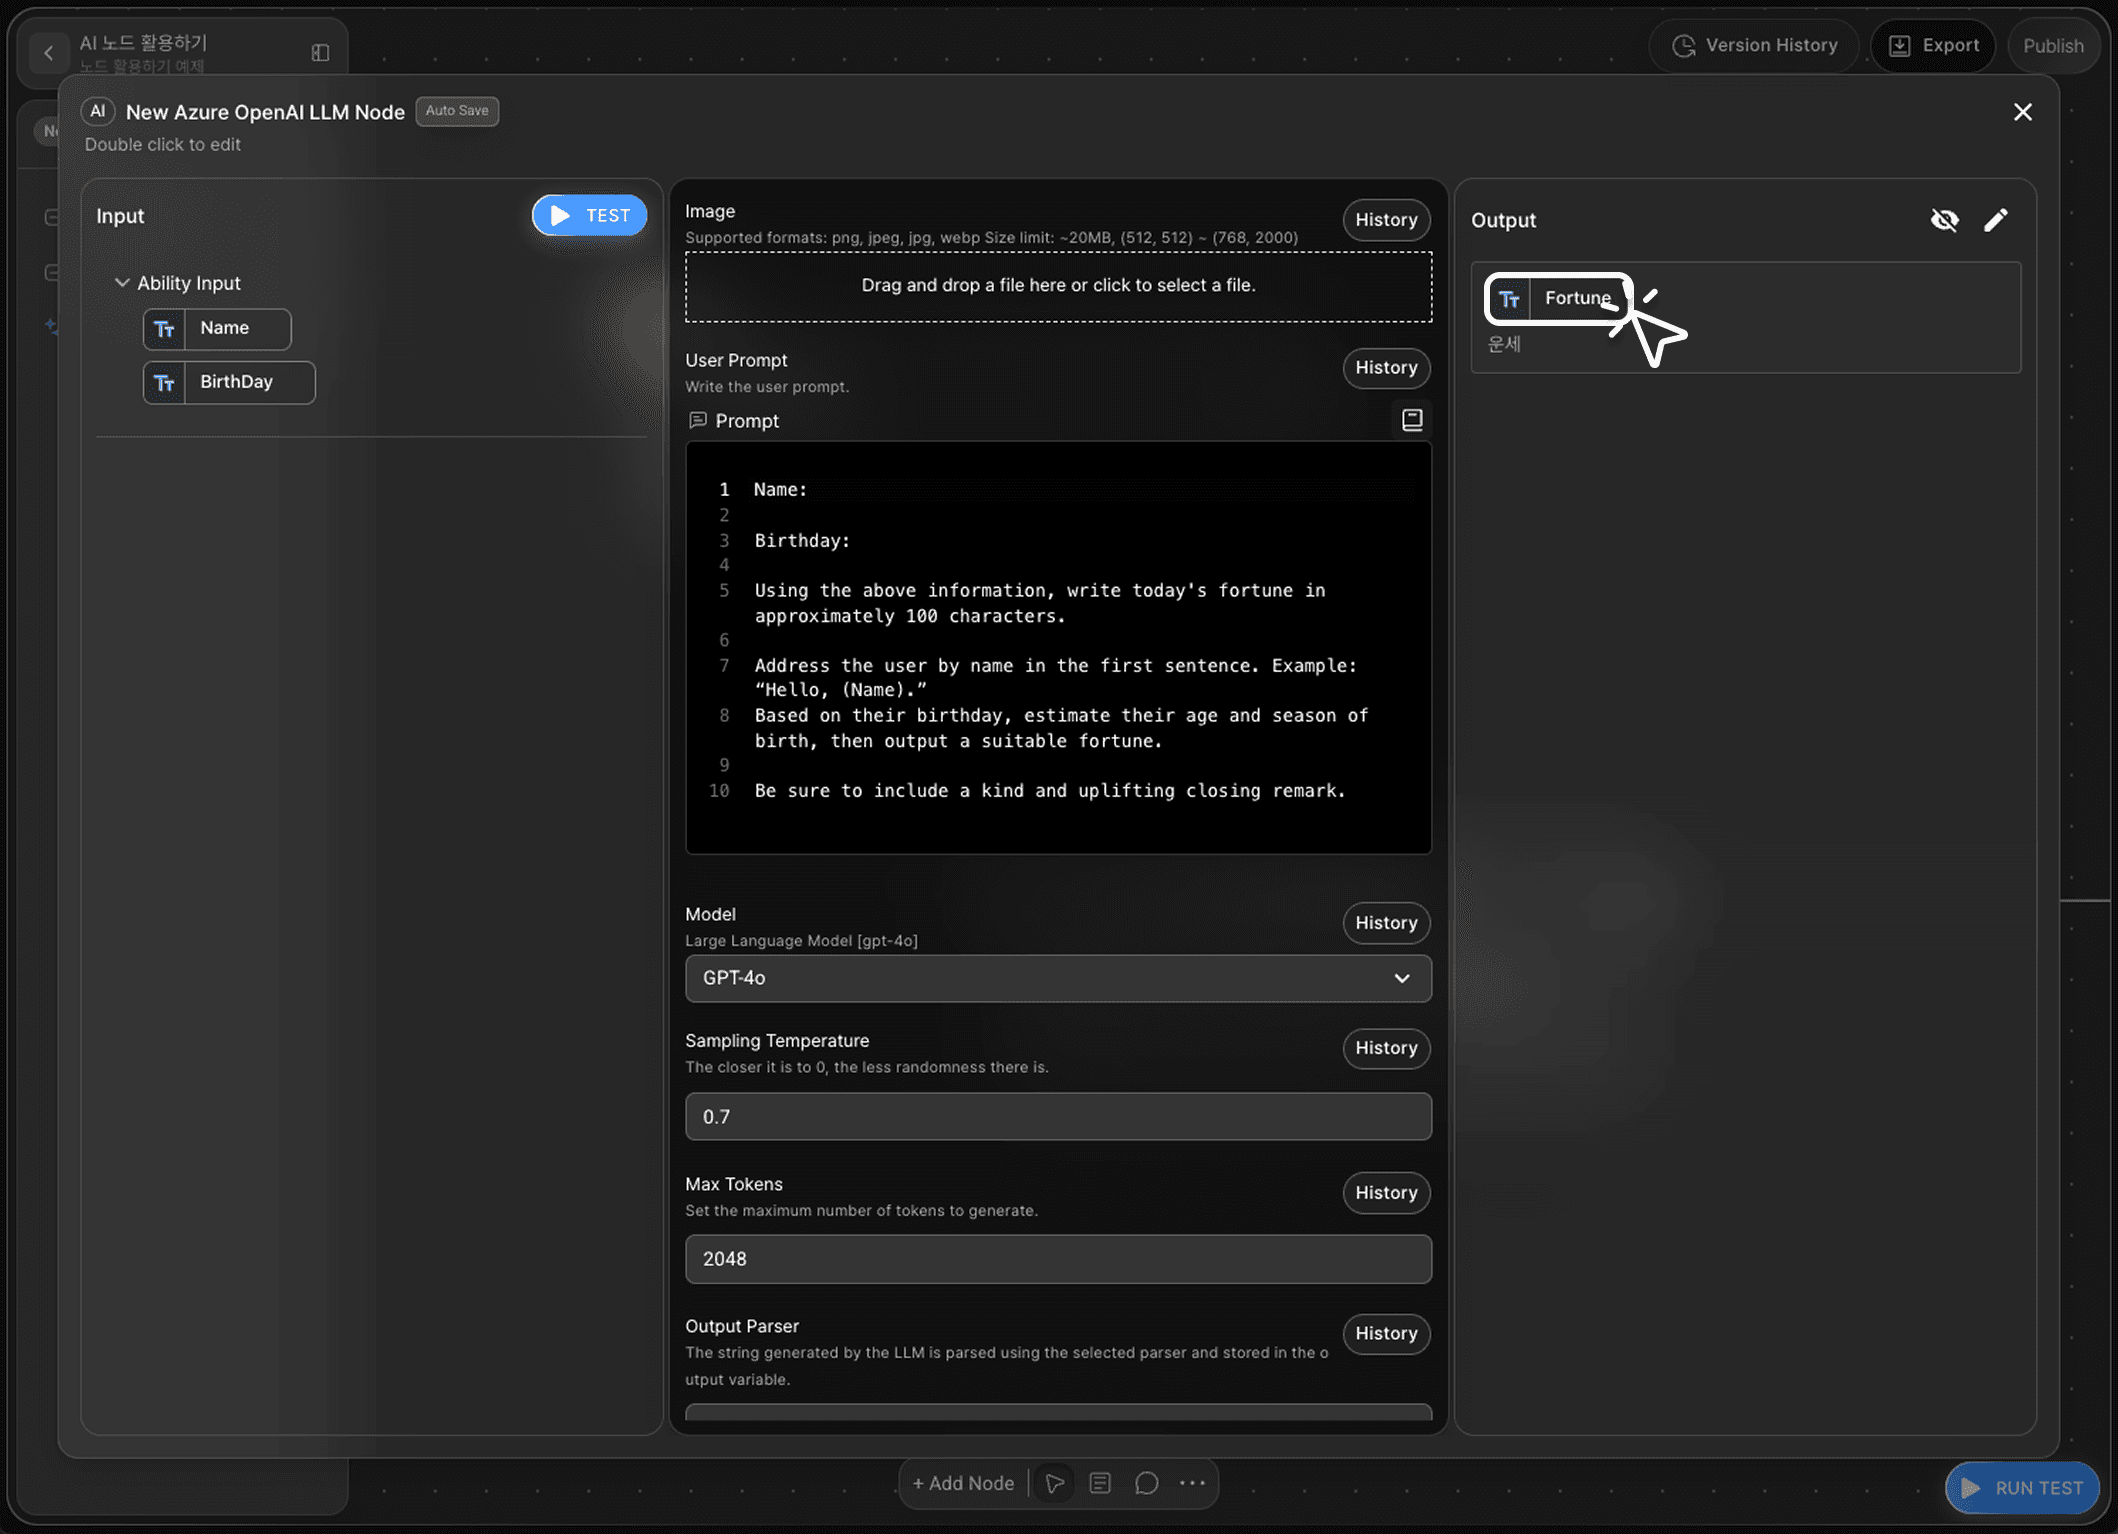Click the image file drop zone
This screenshot has height=1534, width=2118.
tap(1057, 286)
